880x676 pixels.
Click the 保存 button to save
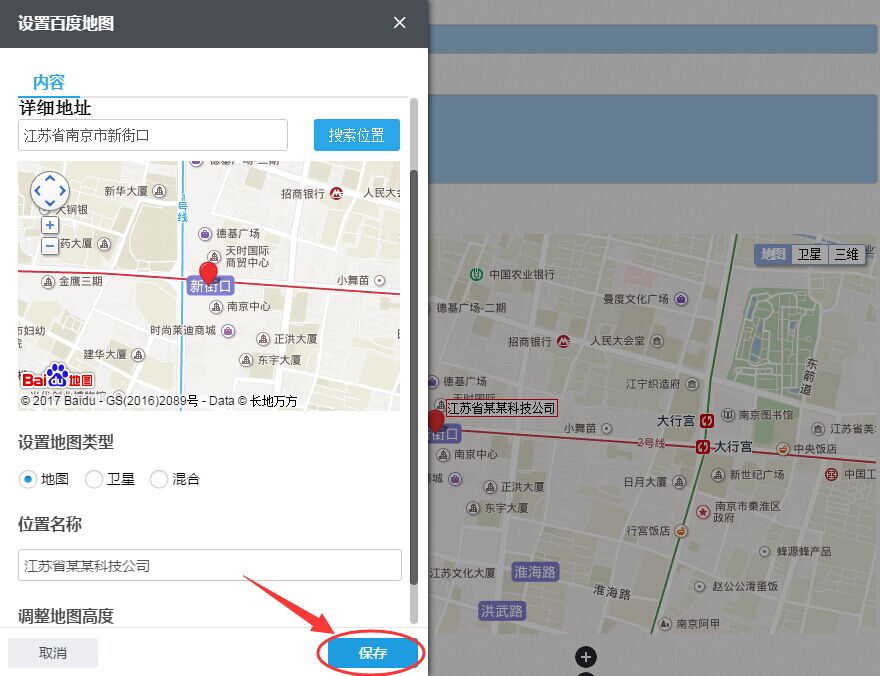tap(371, 653)
